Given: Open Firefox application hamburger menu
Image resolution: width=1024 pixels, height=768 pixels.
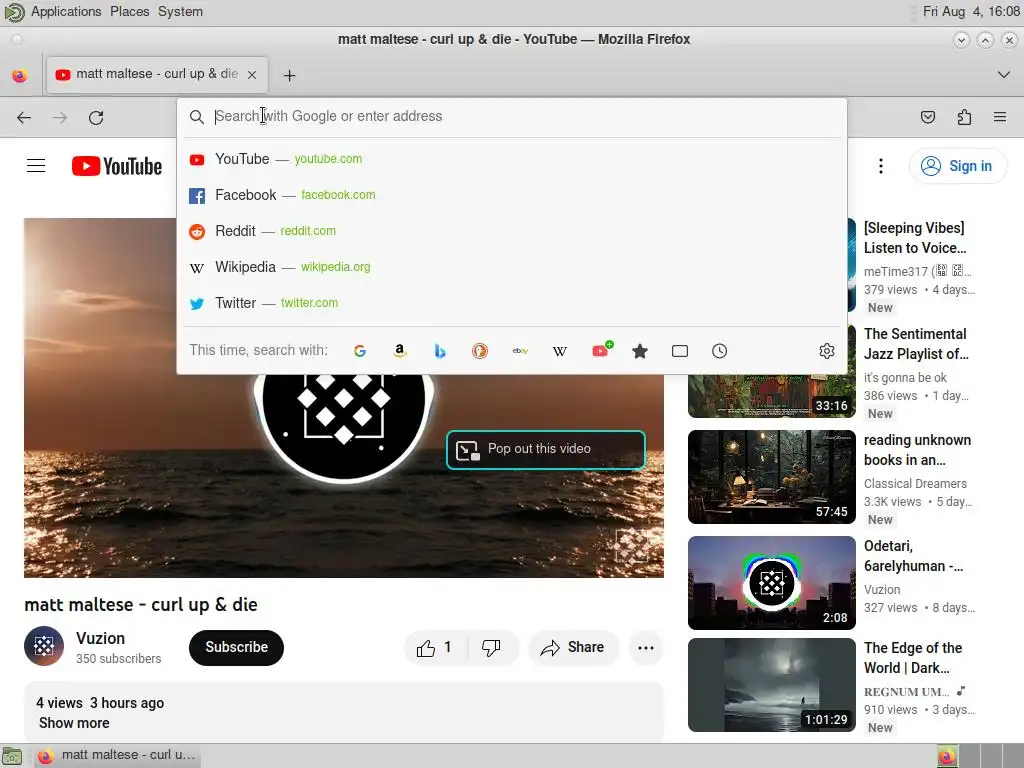Looking at the screenshot, I should click(x=1000, y=118).
